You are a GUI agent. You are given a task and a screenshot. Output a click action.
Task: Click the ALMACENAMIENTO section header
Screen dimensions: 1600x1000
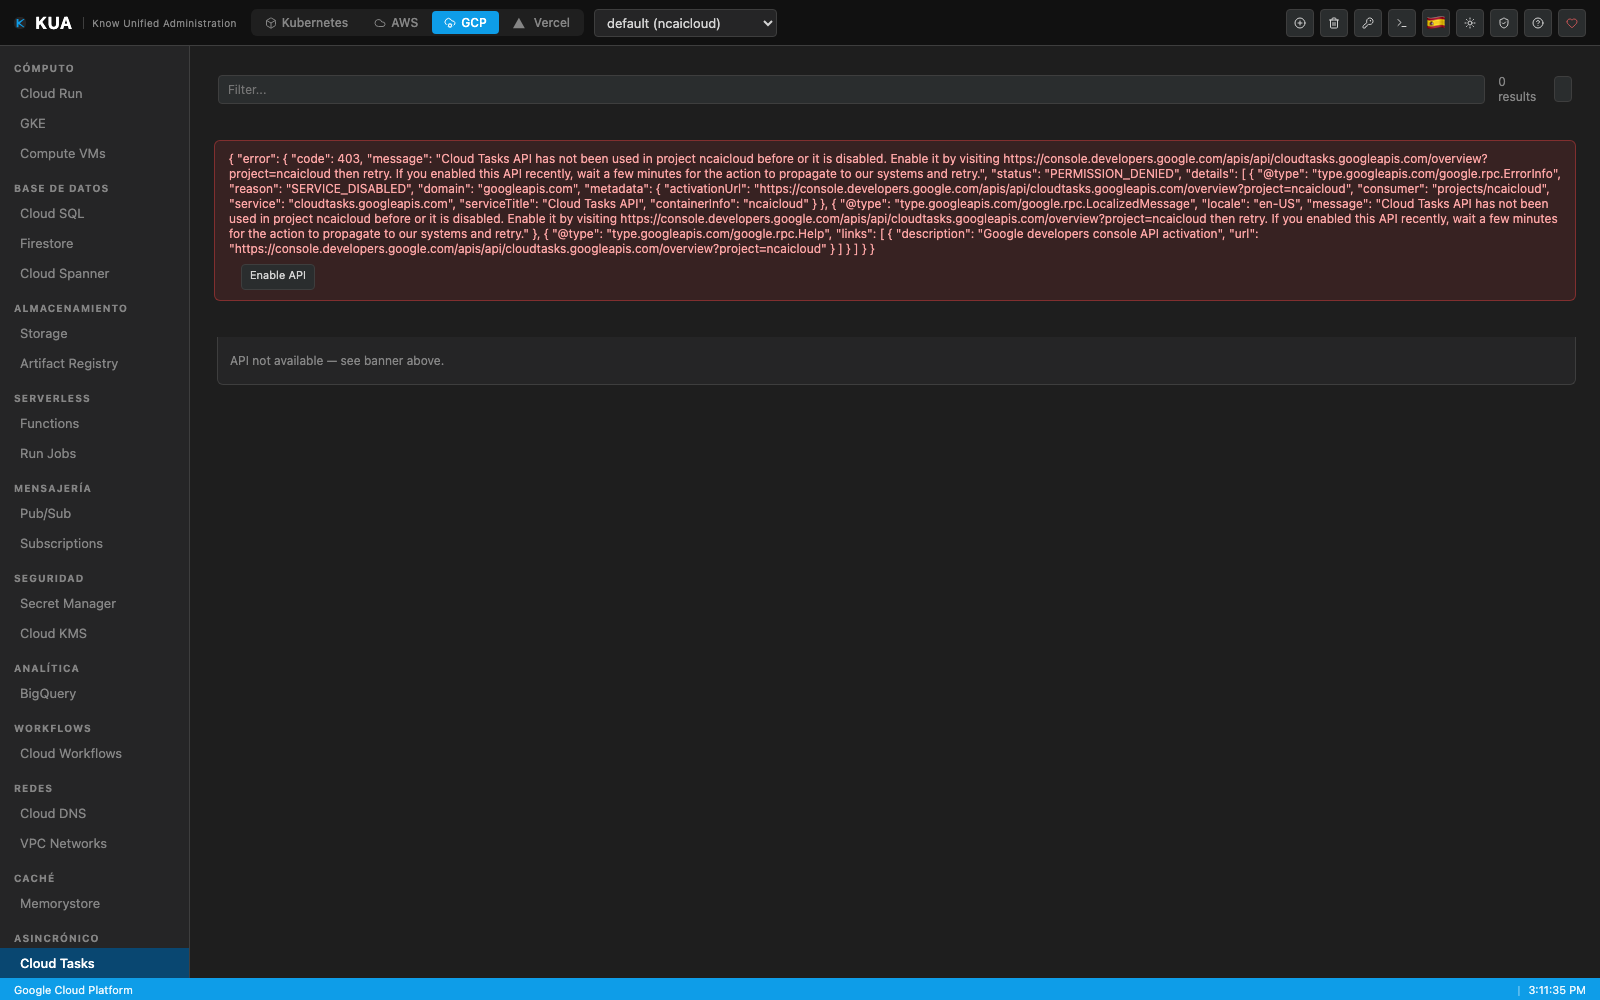[x=70, y=309]
